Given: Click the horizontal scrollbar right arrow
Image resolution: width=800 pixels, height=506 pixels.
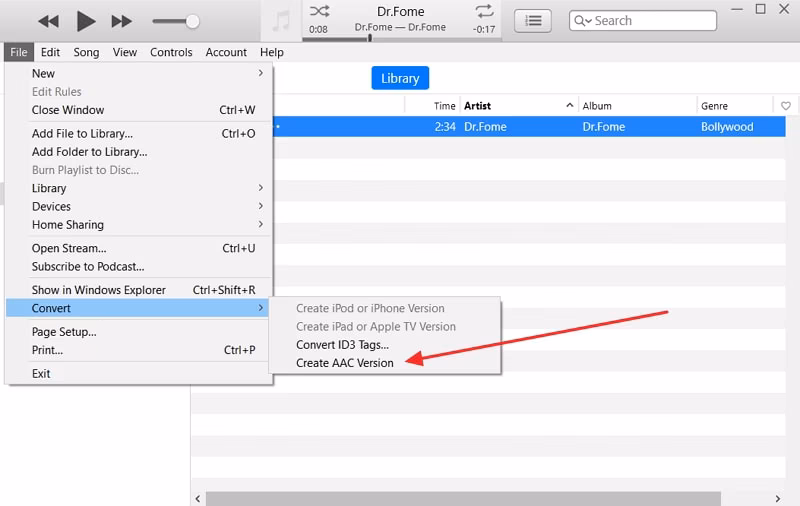Looking at the screenshot, I should coord(778,499).
